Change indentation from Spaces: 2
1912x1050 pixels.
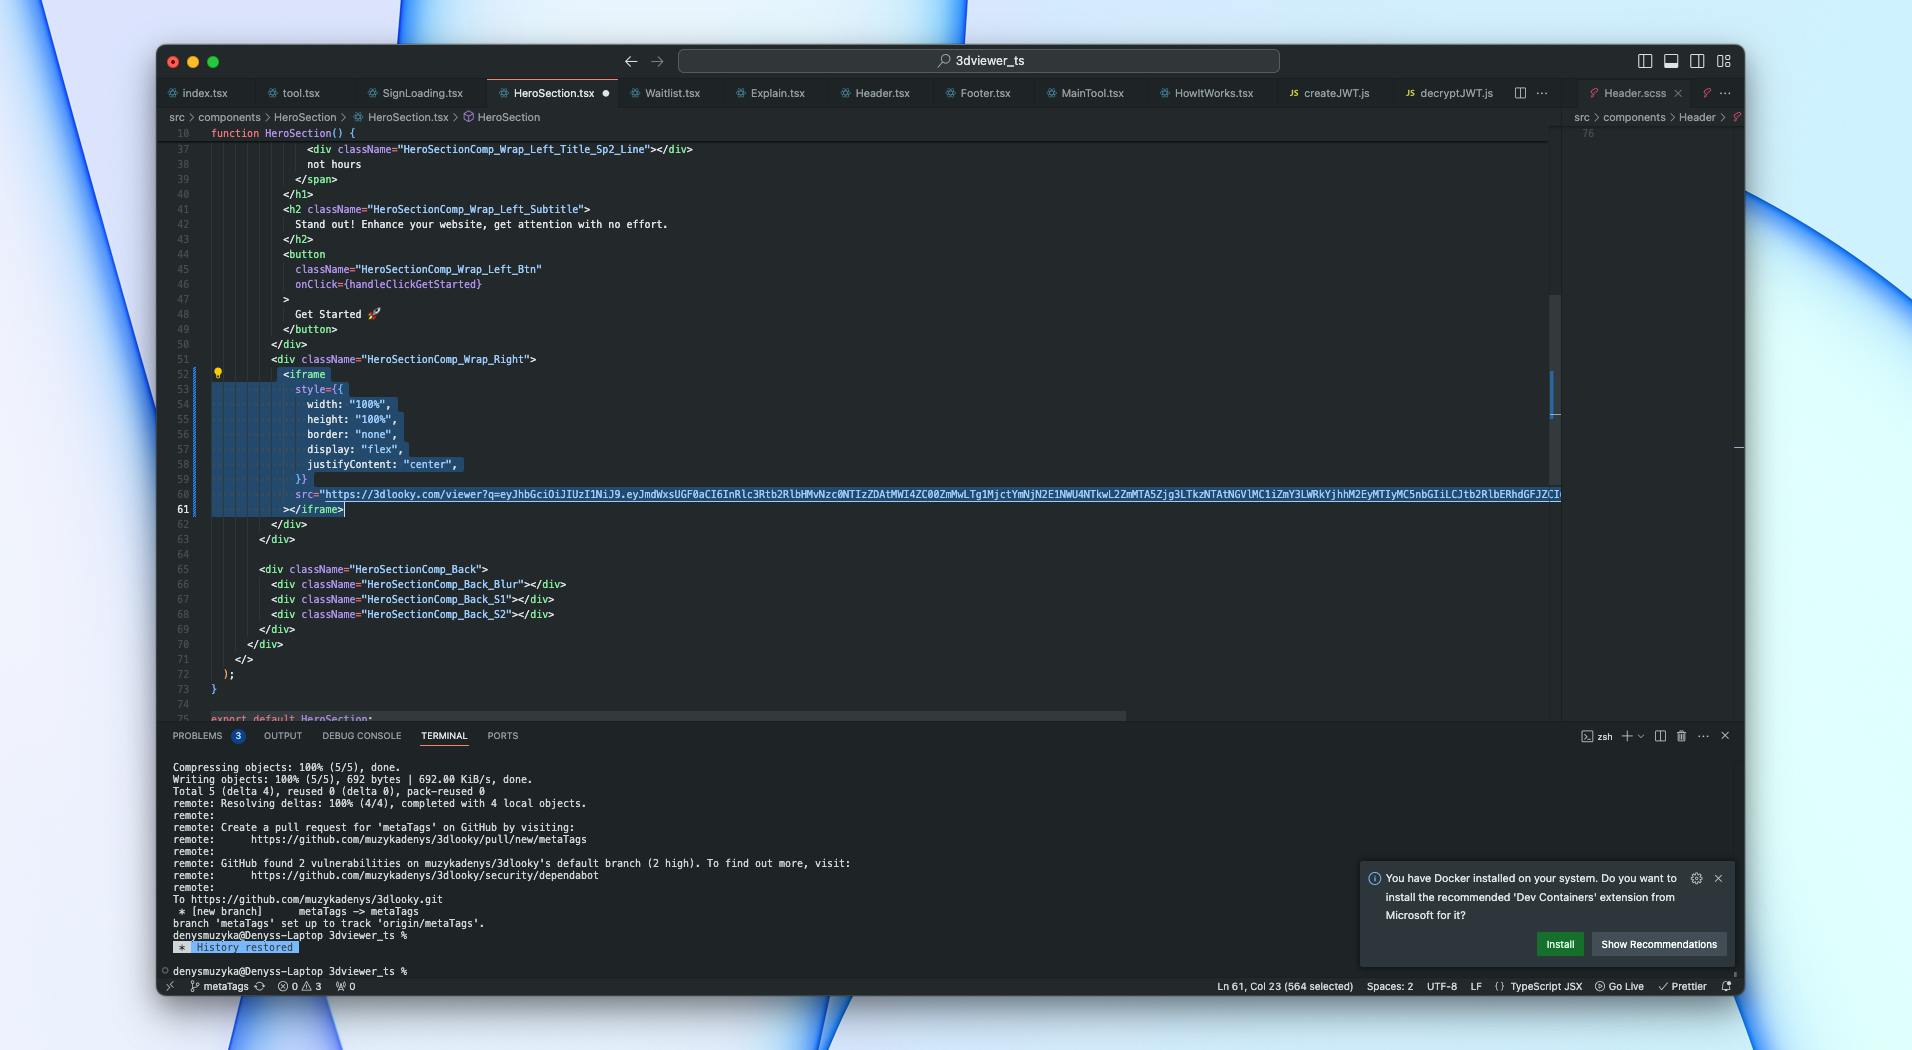pos(1390,986)
